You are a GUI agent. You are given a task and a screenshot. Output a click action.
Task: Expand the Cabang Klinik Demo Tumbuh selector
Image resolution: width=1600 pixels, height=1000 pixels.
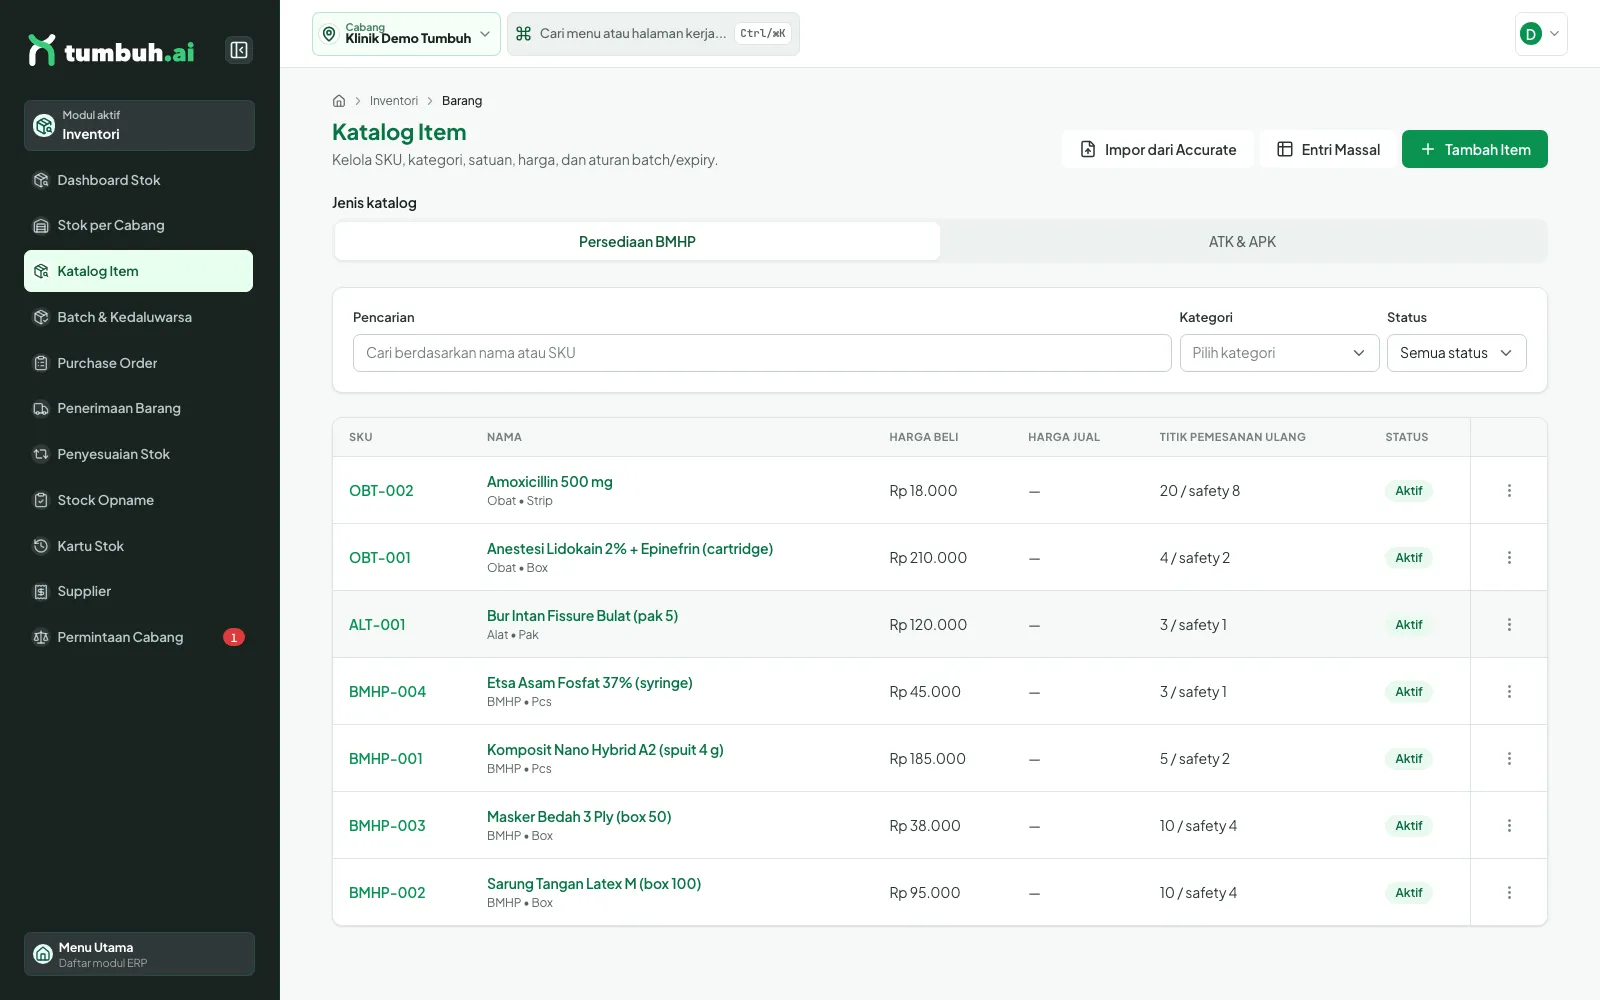(x=406, y=34)
